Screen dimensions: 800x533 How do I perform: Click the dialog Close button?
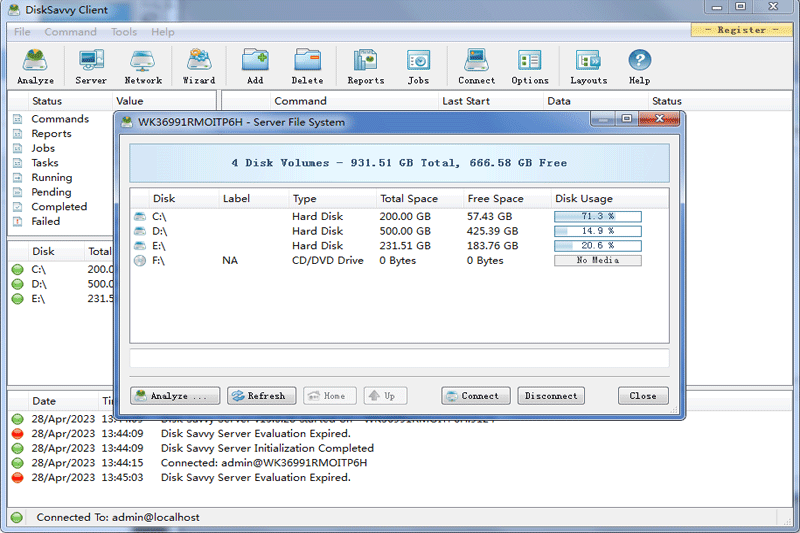[x=643, y=396]
